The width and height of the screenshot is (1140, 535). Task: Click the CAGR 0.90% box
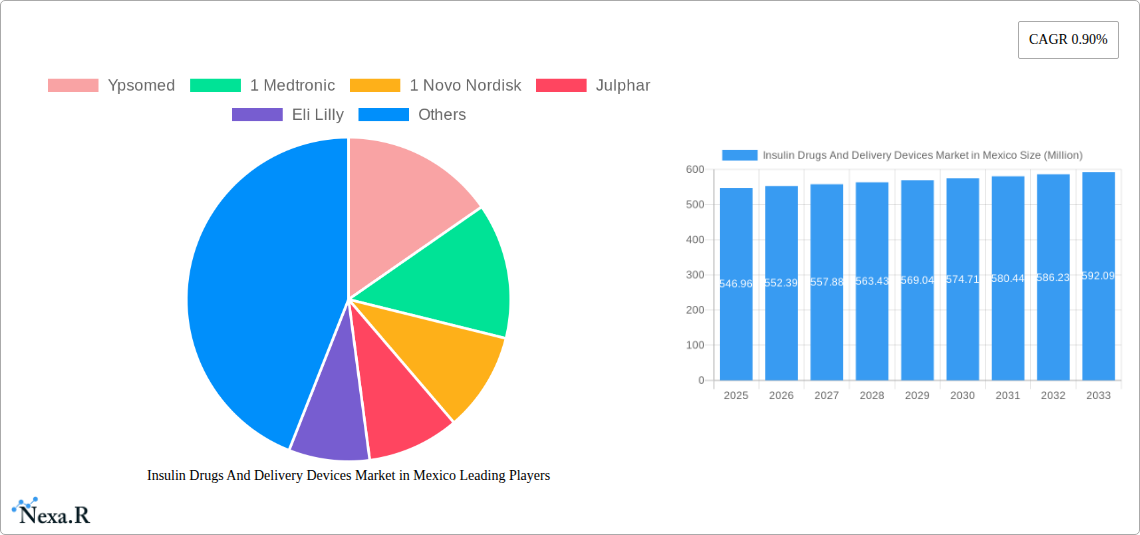[x=1068, y=40]
